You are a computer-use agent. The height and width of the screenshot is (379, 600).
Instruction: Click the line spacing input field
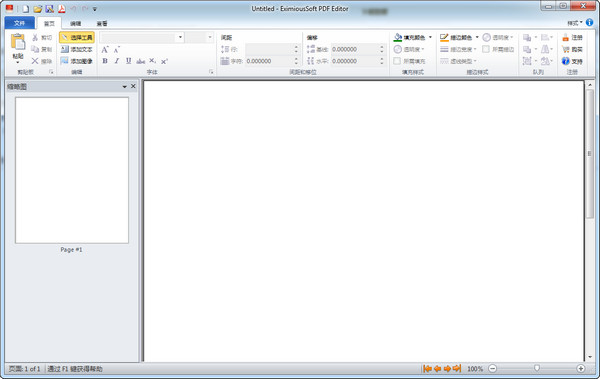tap(269, 49)
